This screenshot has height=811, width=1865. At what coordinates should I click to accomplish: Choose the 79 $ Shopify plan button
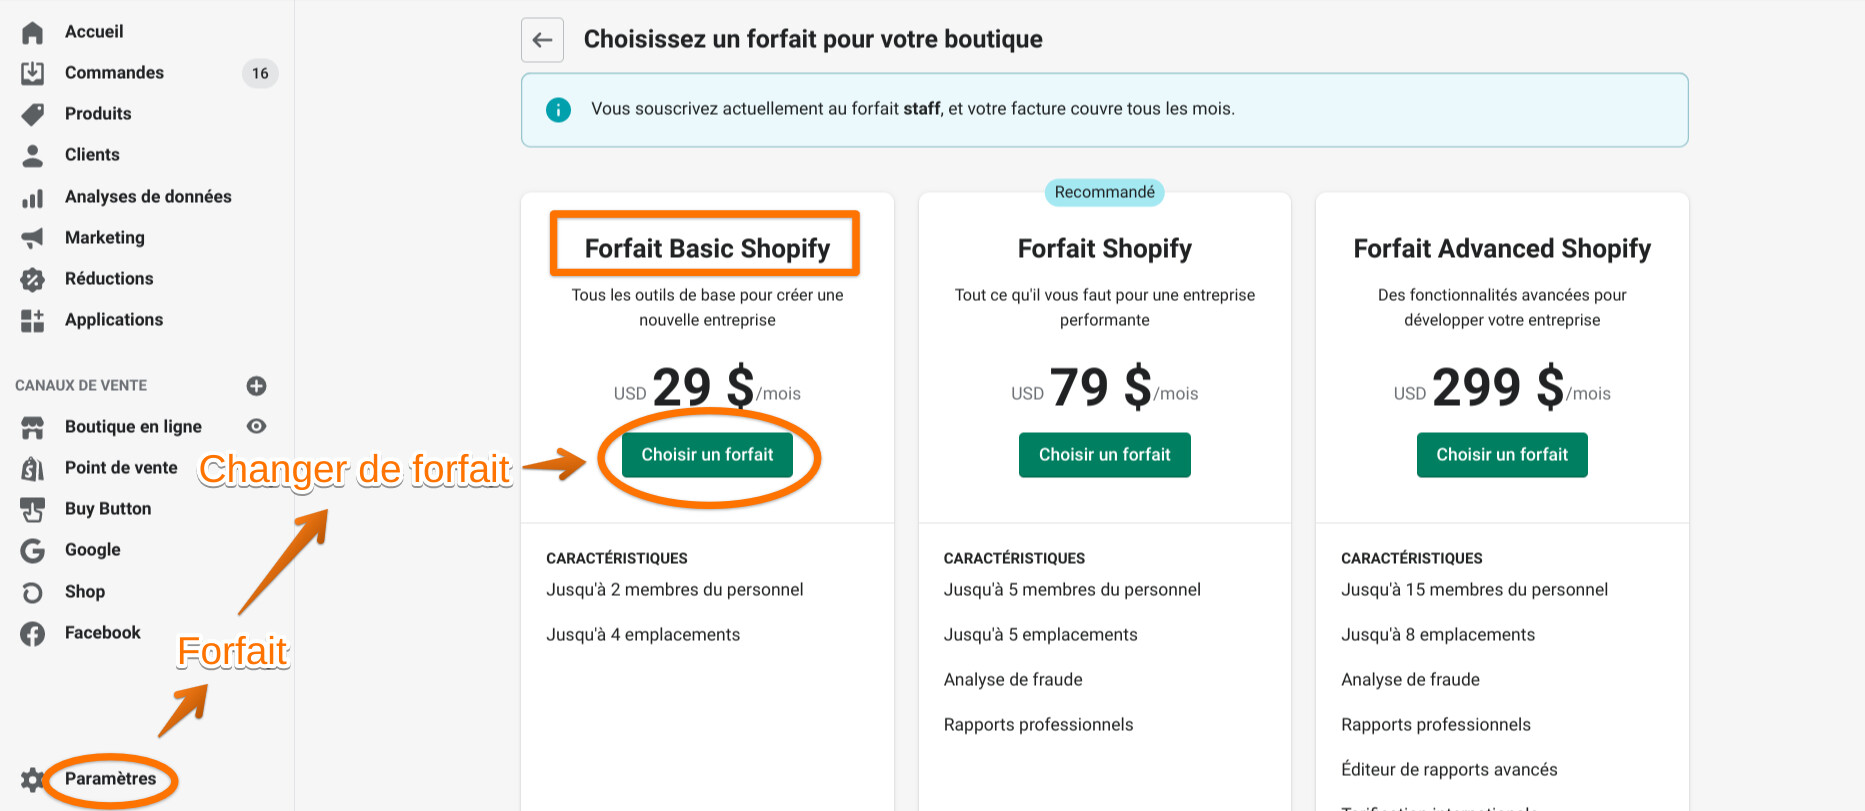[x=1104, y=455]
